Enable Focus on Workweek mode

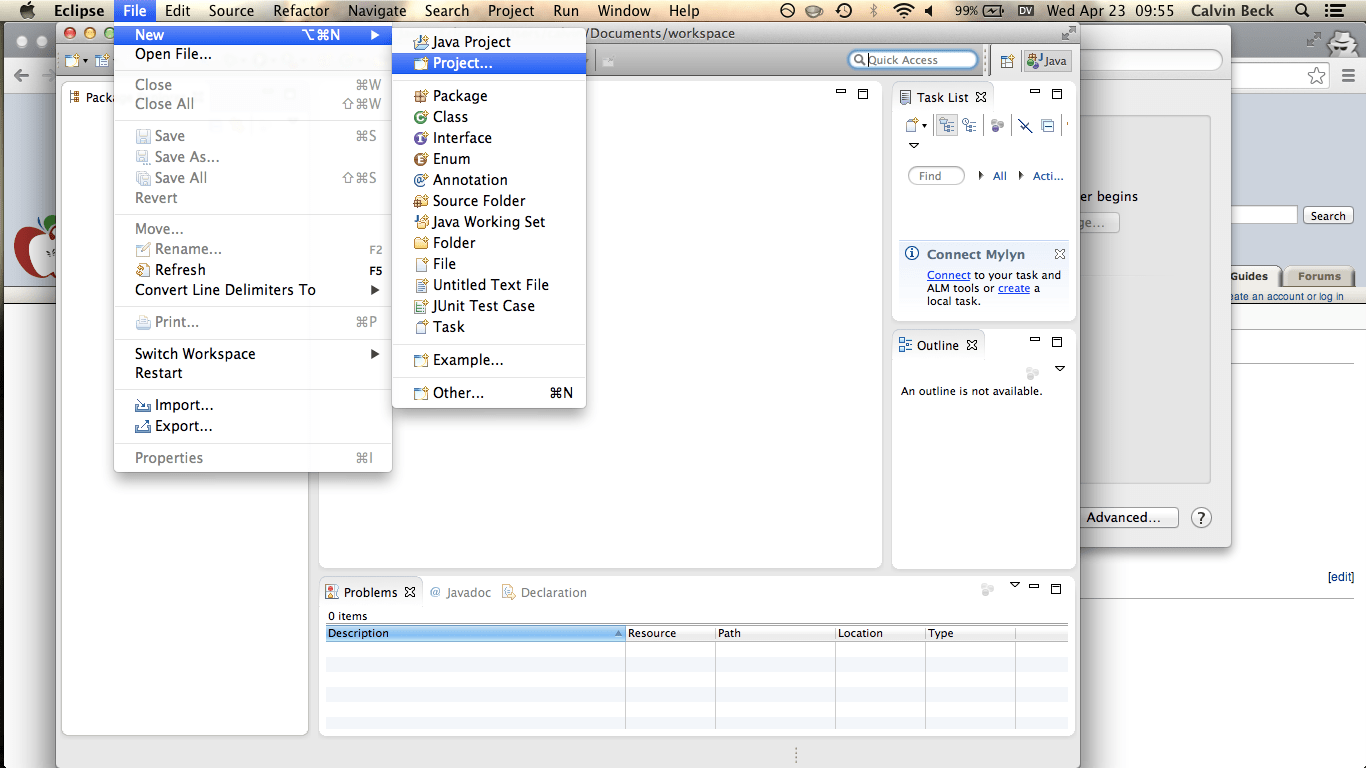click(x=995, y=125)
